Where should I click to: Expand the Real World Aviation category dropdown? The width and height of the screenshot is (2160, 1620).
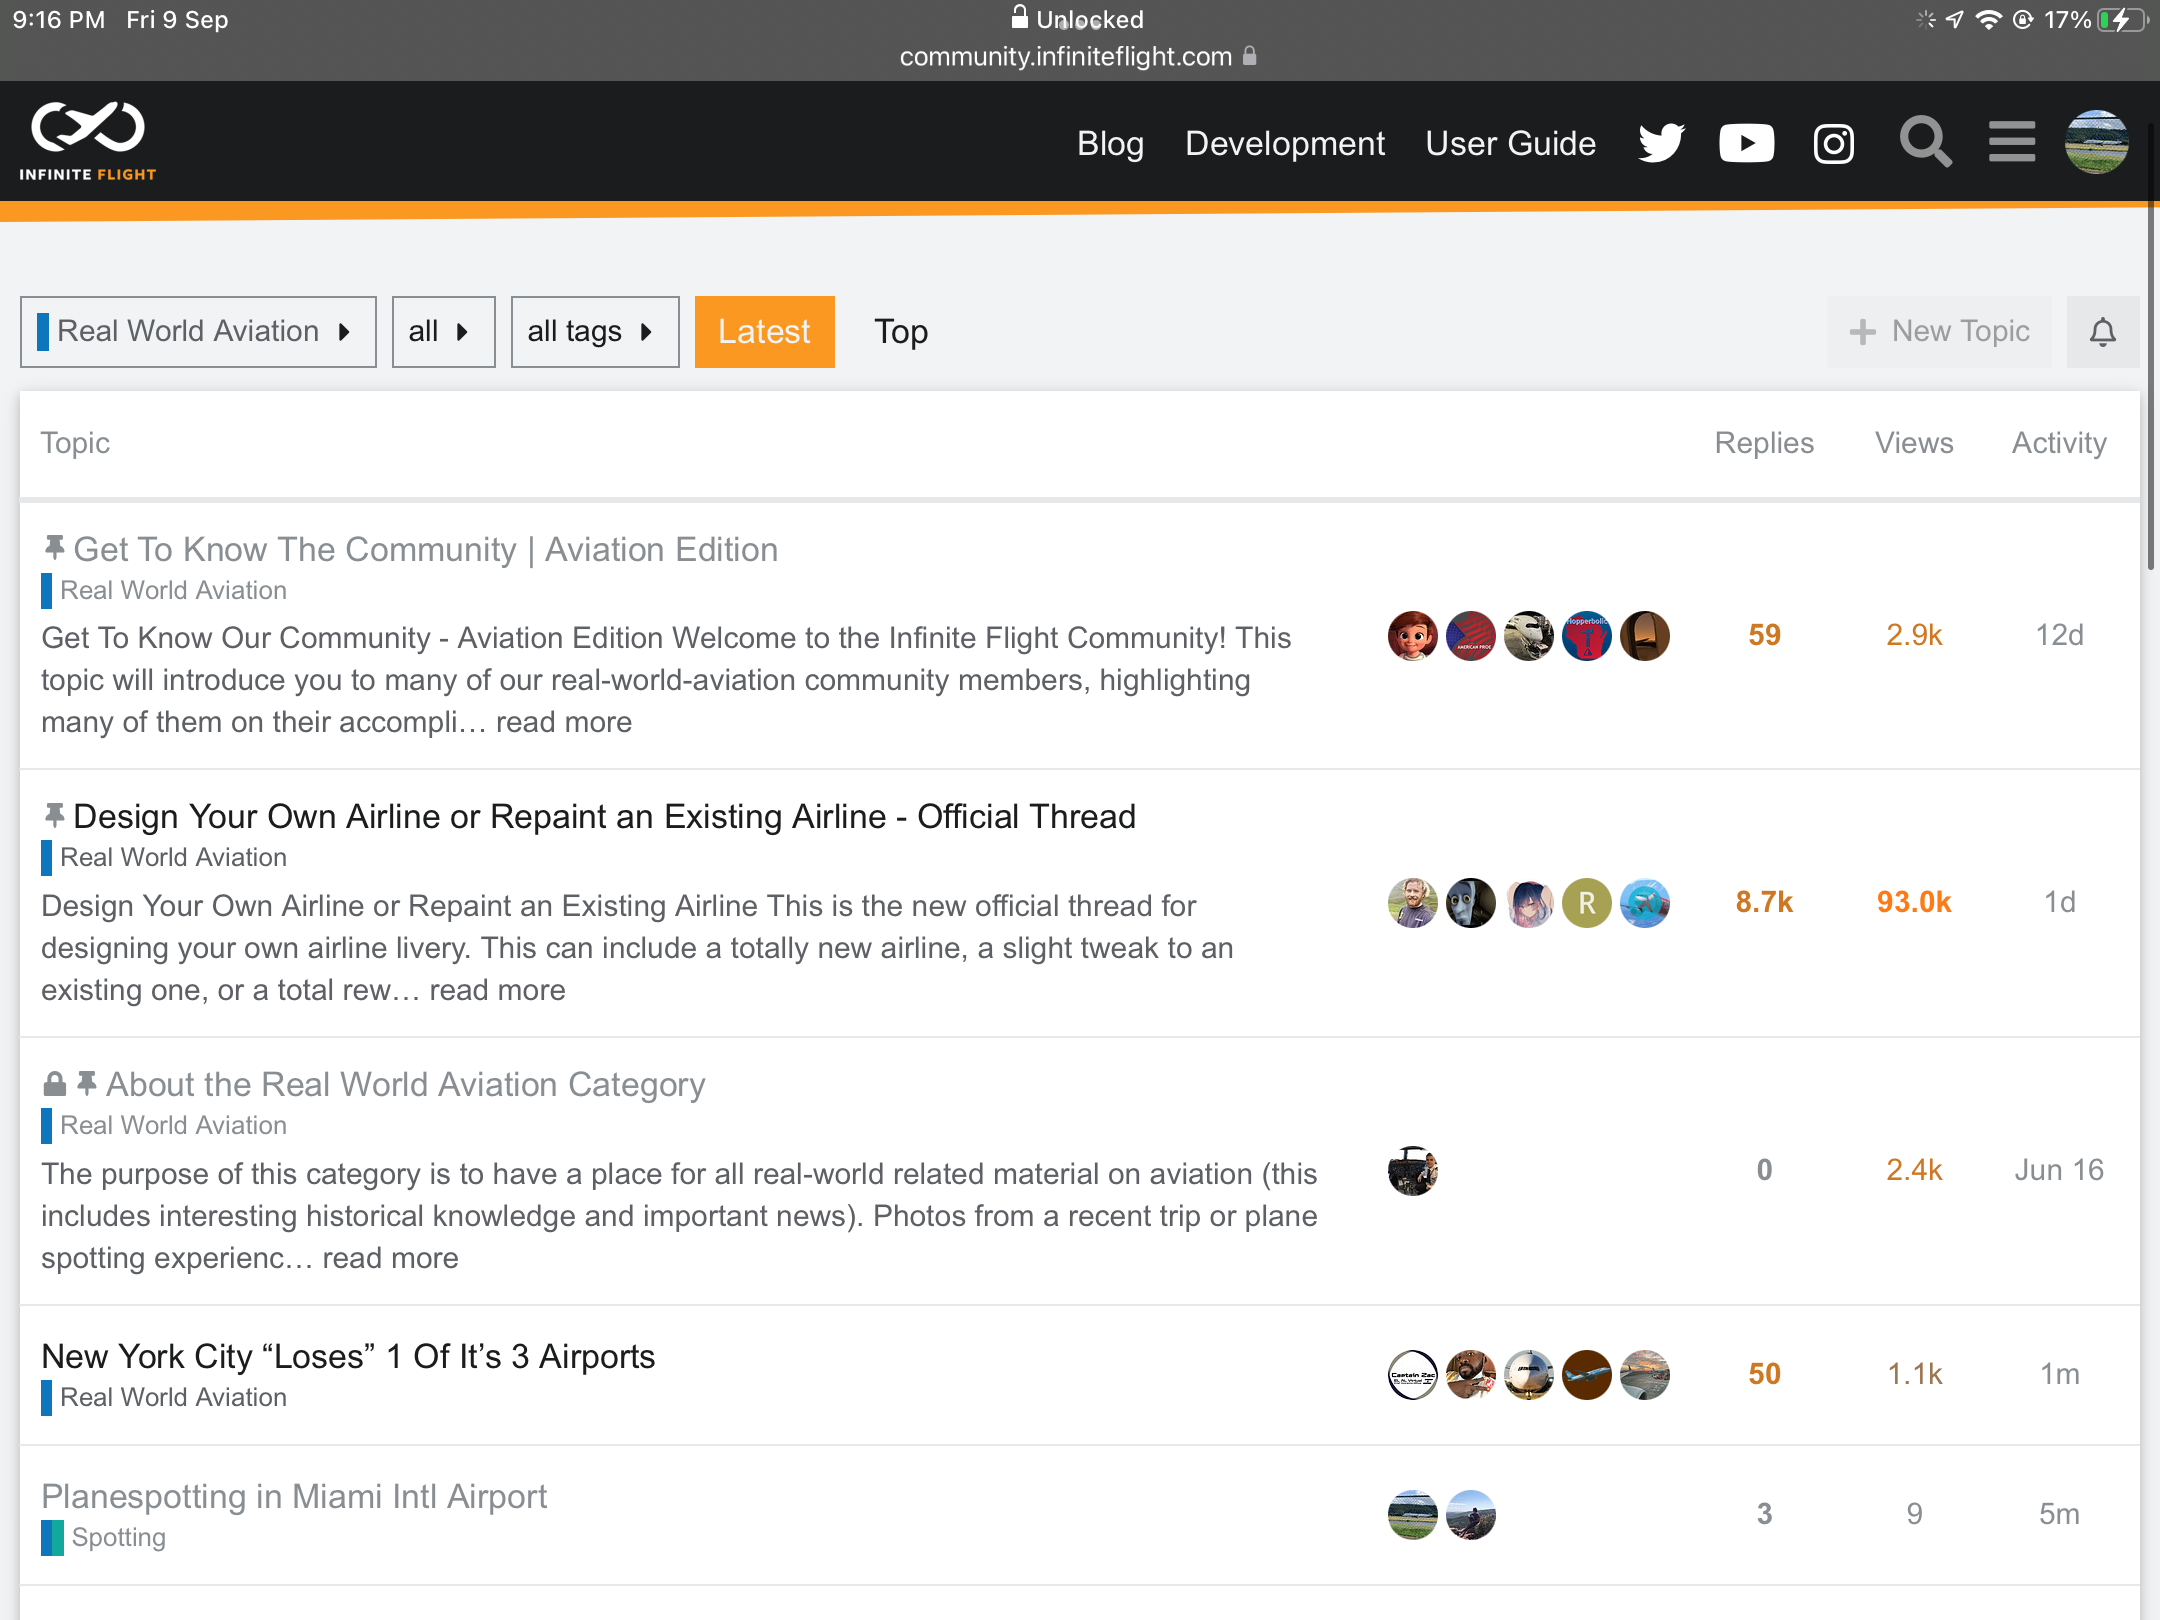198,332
